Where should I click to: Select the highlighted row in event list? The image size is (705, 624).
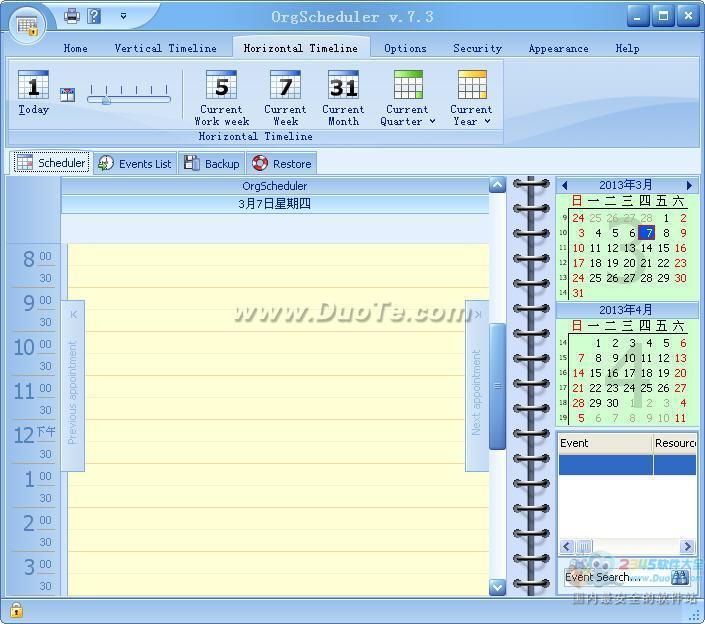[x=628, y=464]
